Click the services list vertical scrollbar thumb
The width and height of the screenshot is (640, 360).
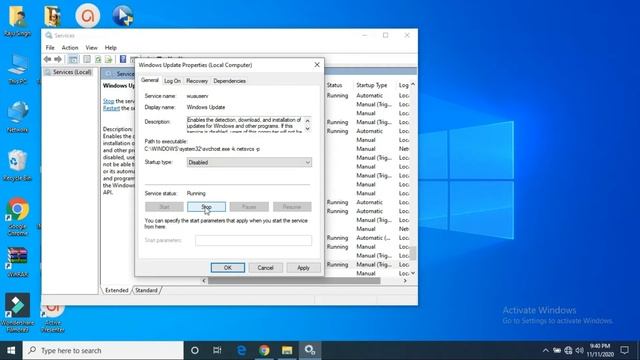pos(413,253)
